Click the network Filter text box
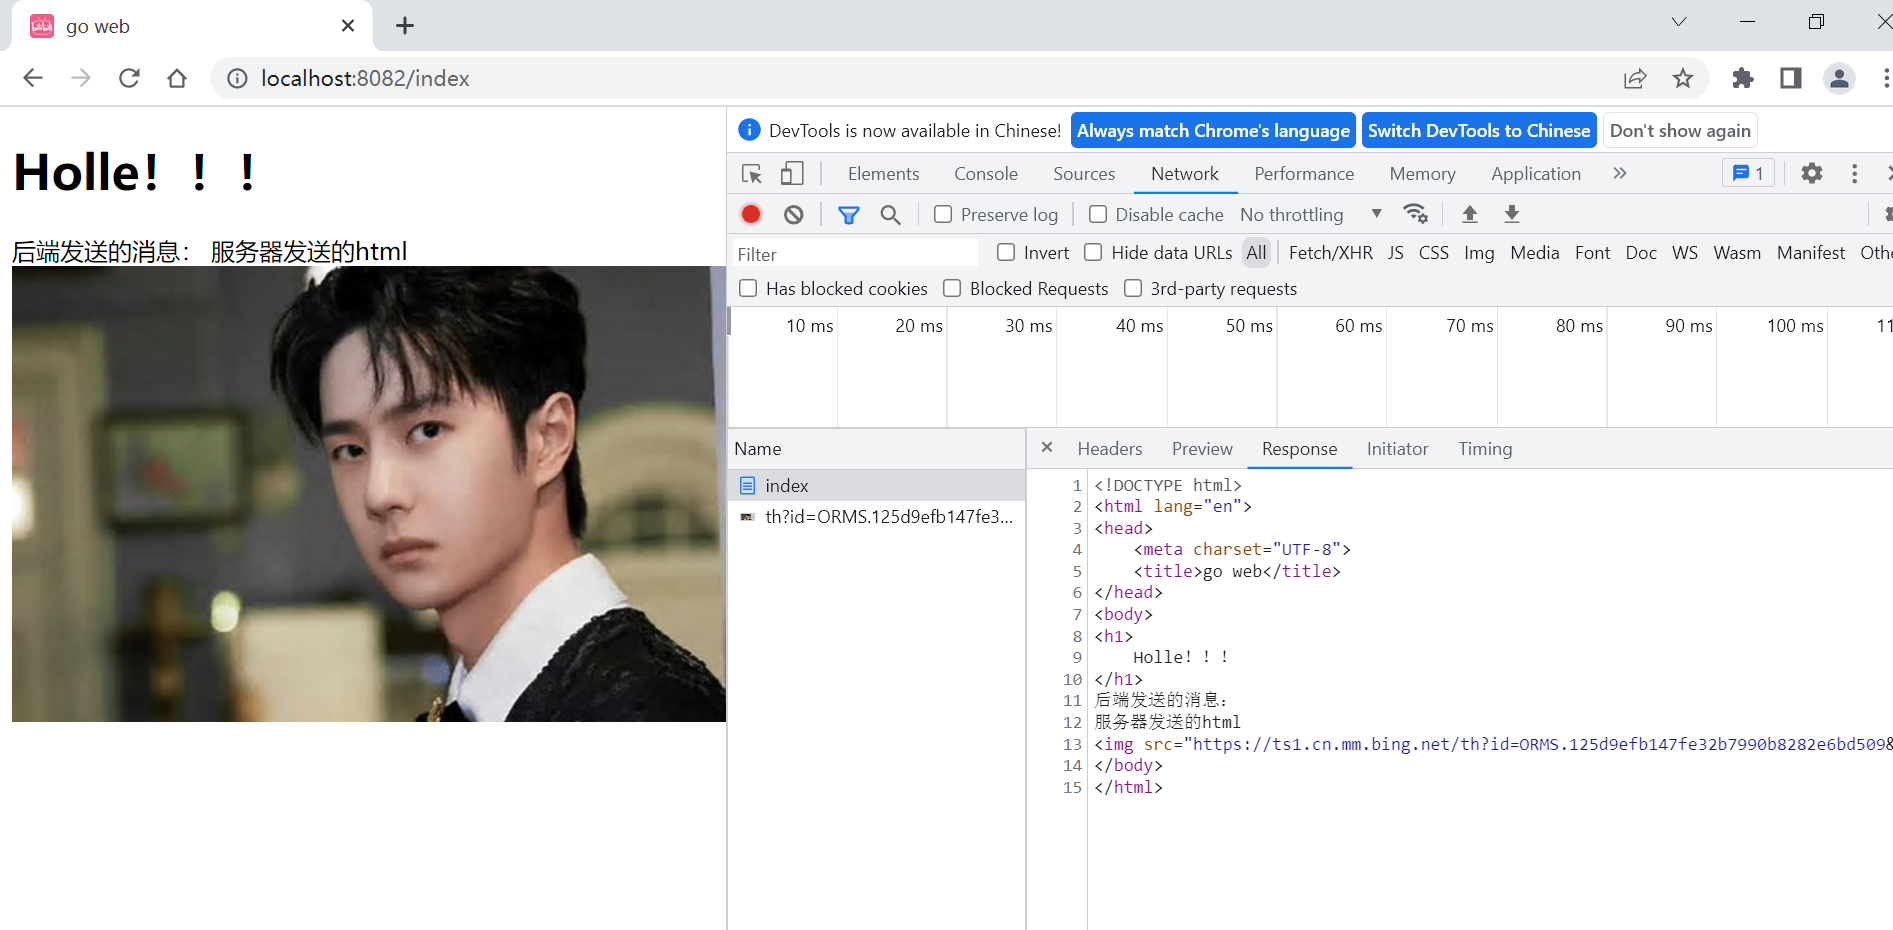Viewport: 1893px width, 930px height. tap(855, 254)
